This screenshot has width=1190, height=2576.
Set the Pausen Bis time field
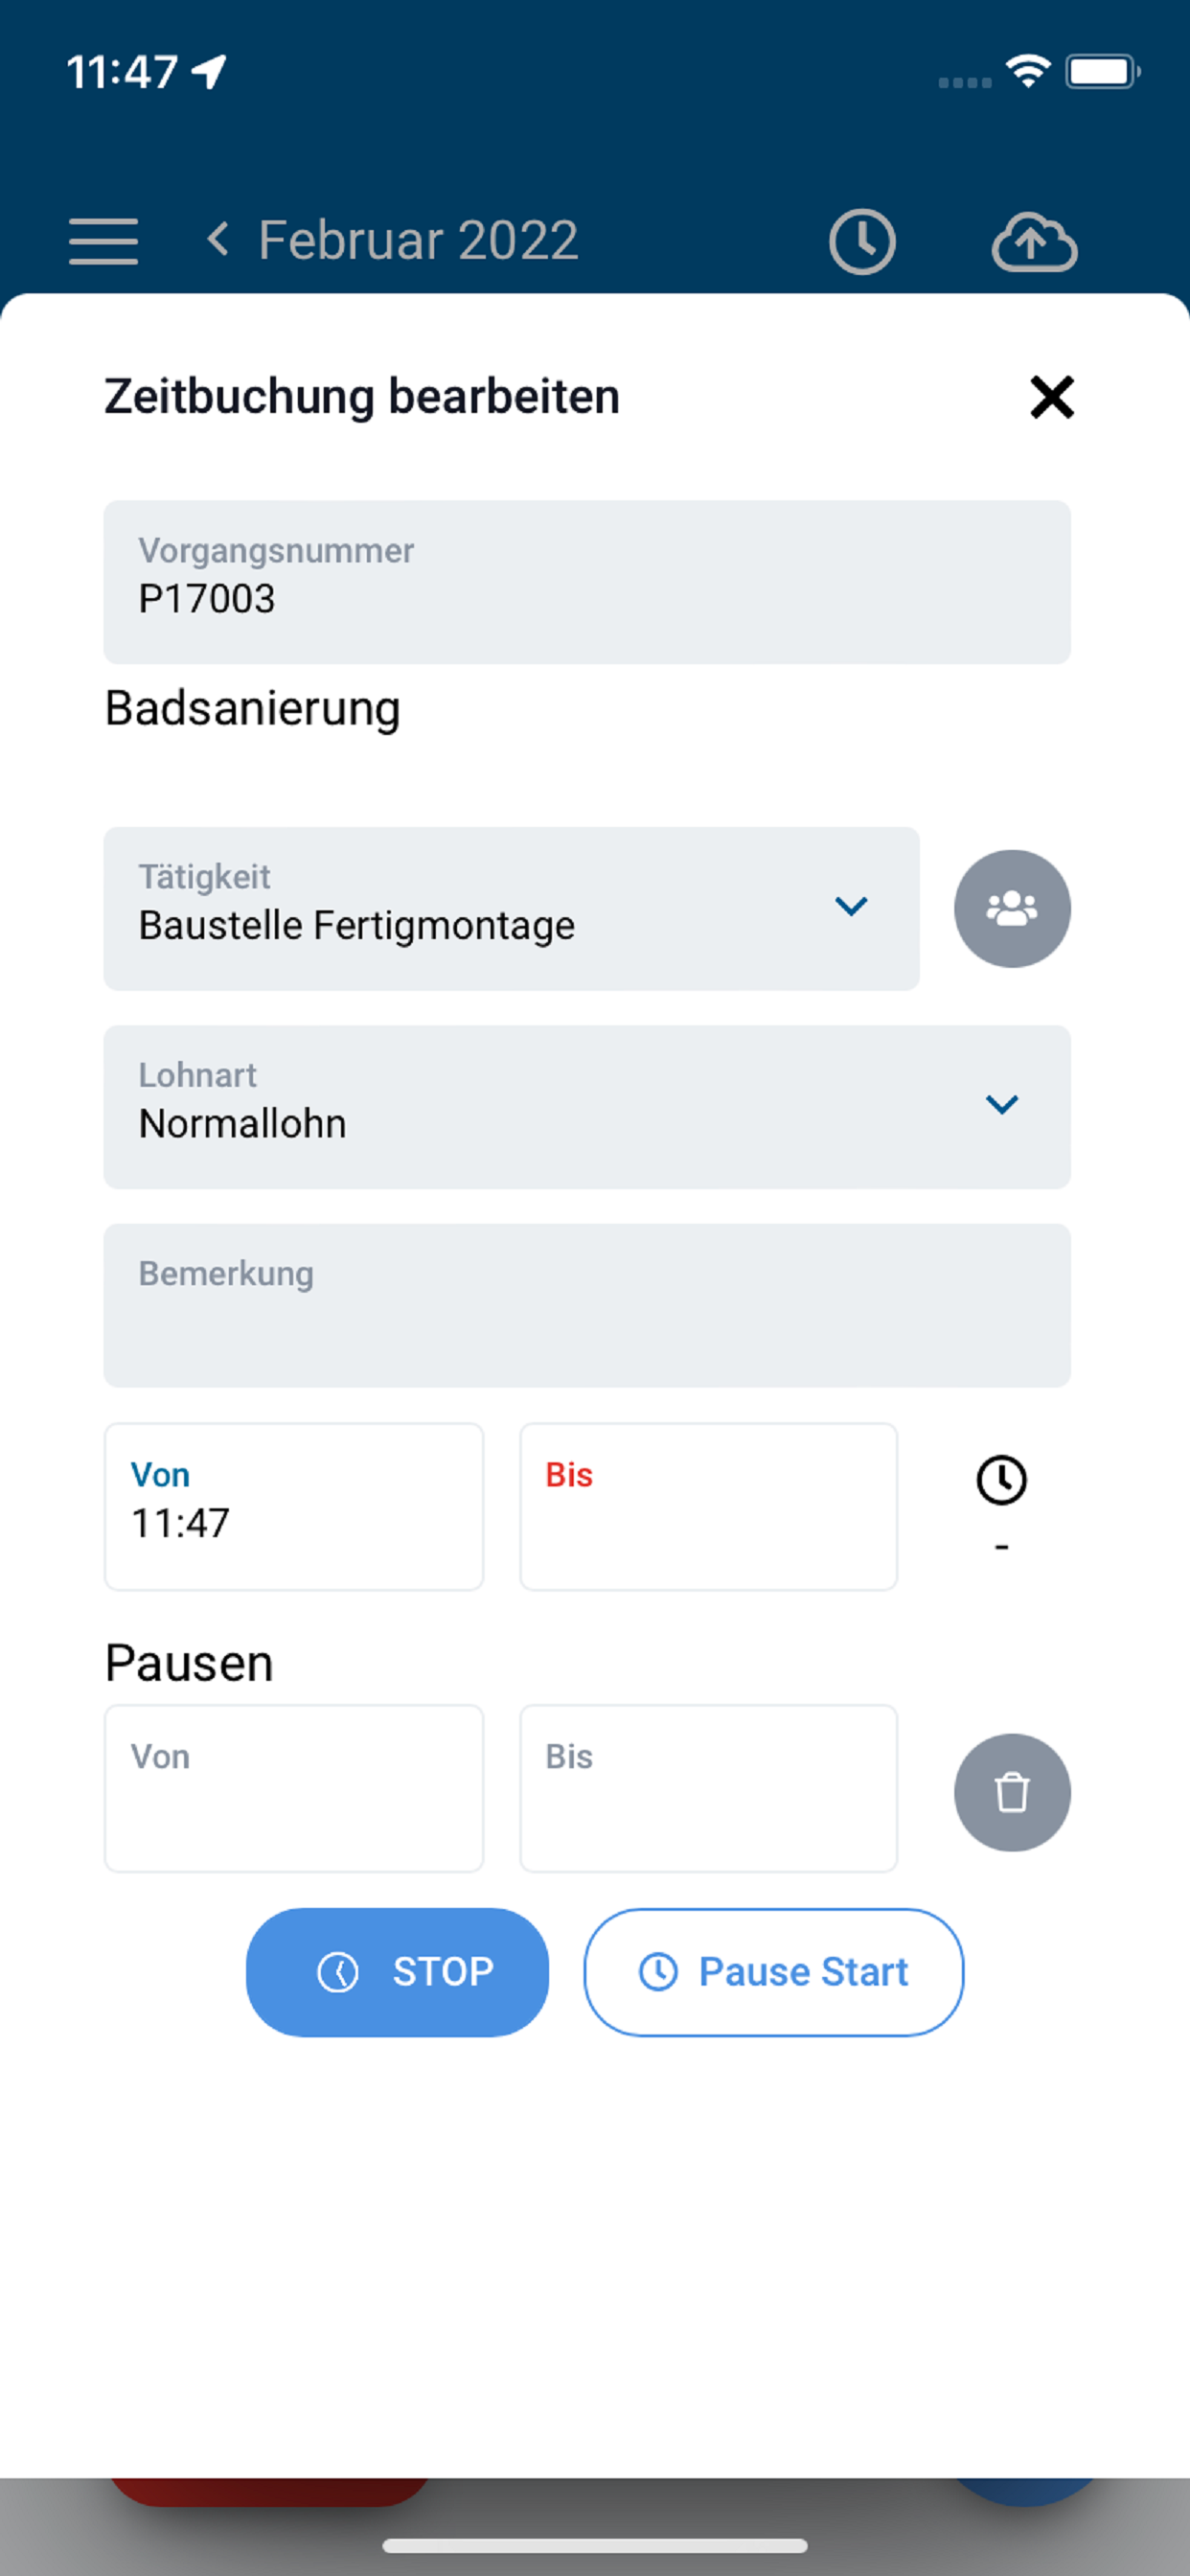click(708, 1788)
